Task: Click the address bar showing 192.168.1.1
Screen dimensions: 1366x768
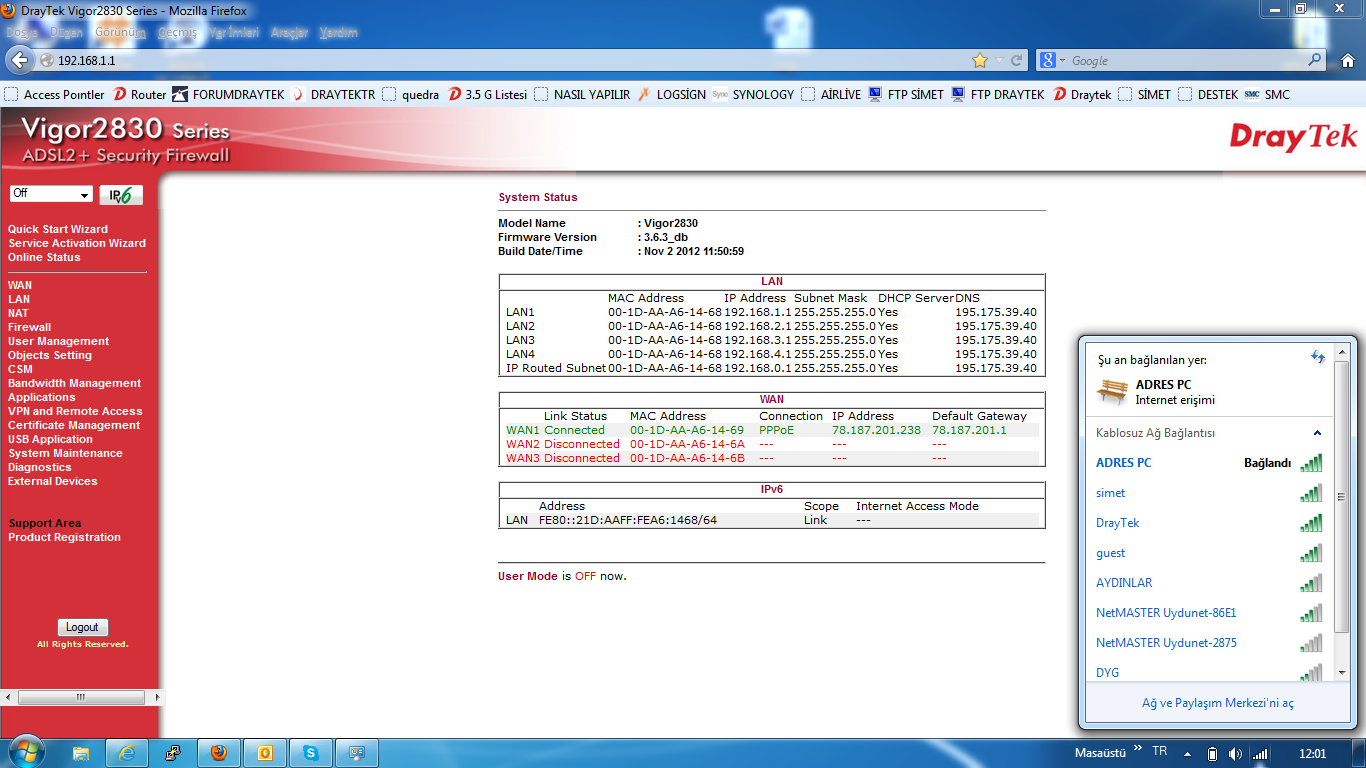Action: [500, 61]
